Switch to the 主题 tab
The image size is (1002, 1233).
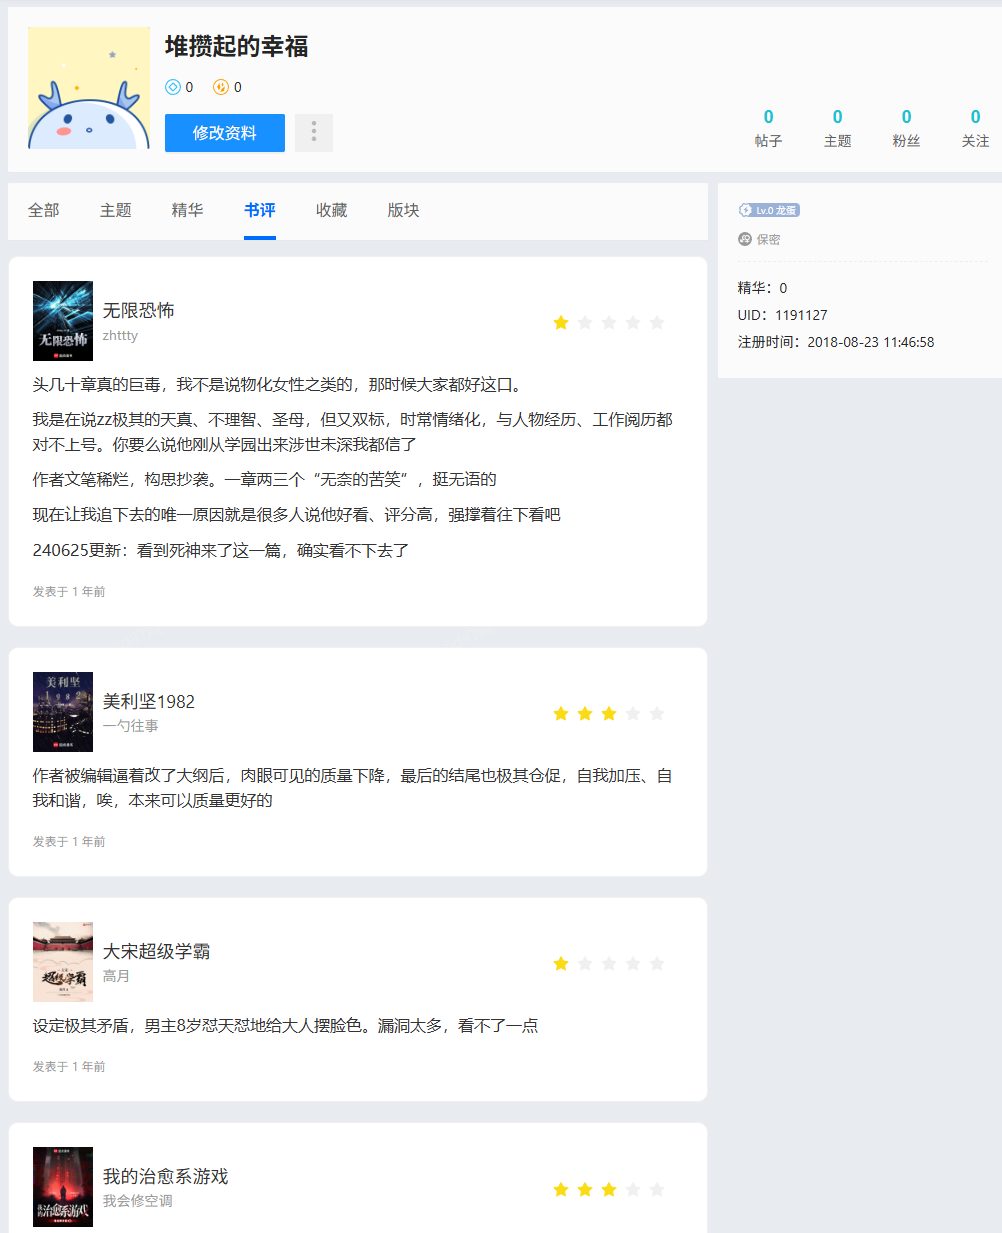coord(116,210)
